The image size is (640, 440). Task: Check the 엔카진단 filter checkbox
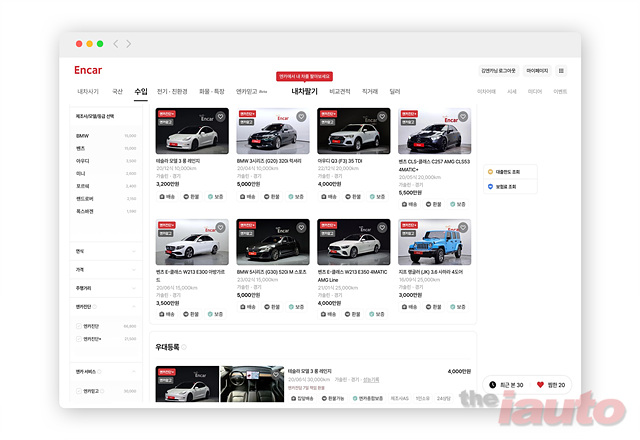click(x=79, y=326)
